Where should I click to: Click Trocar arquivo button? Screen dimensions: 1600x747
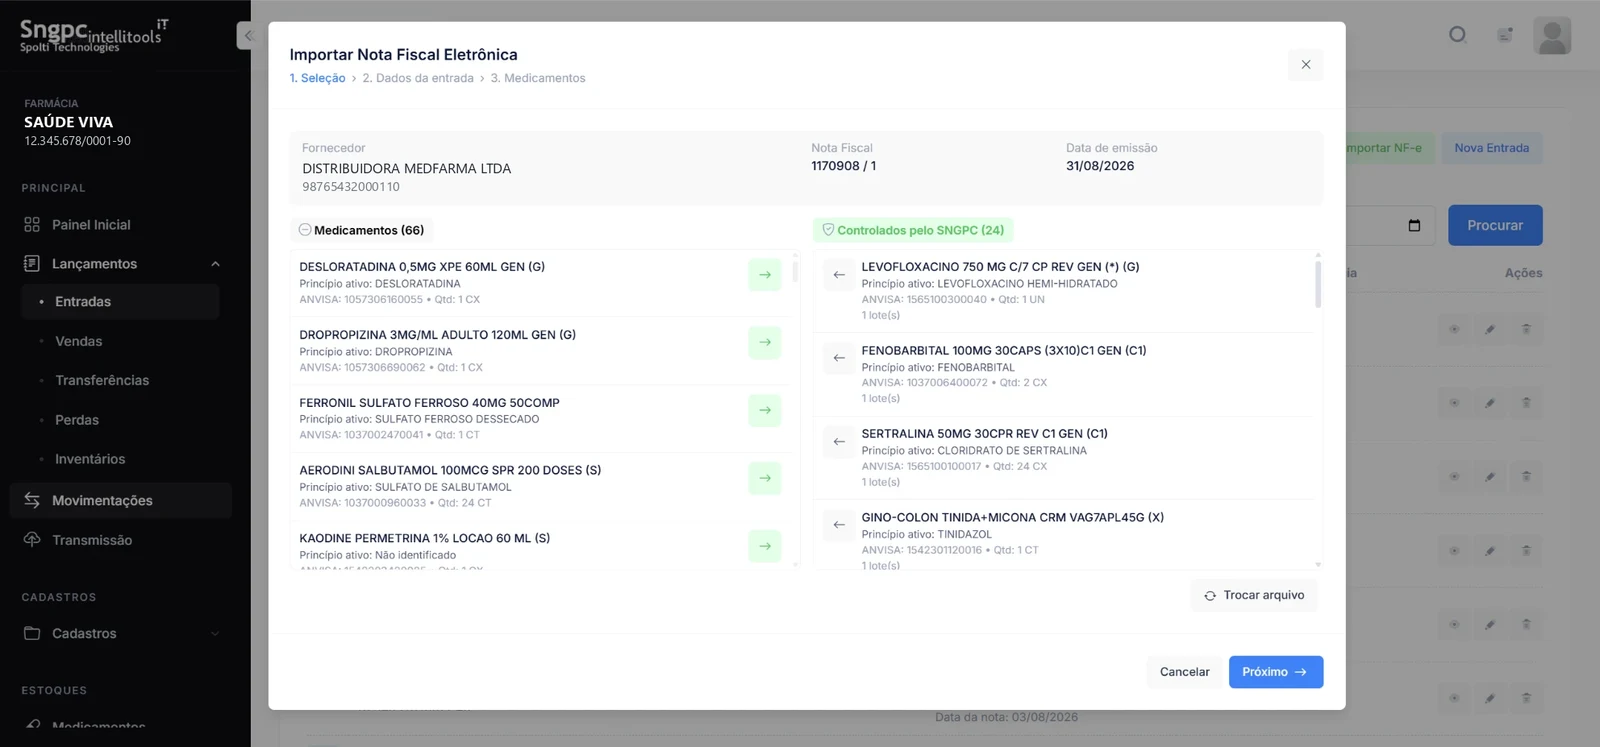1254,595
